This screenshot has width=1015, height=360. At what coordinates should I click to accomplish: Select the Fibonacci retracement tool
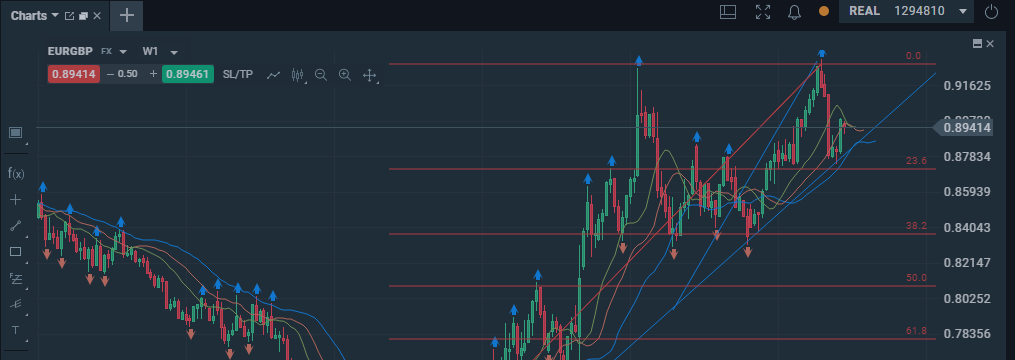(x=16, y=278)
